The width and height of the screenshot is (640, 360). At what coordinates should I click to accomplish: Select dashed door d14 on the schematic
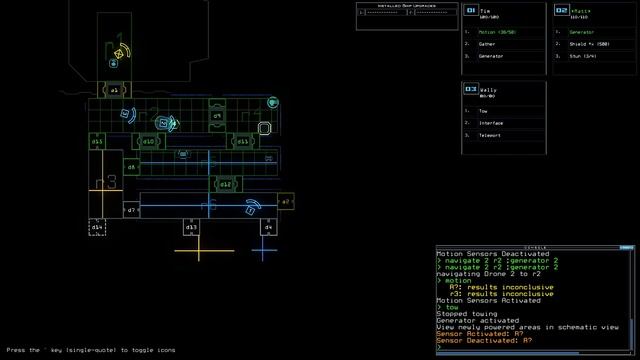click(x=97, y=227)
